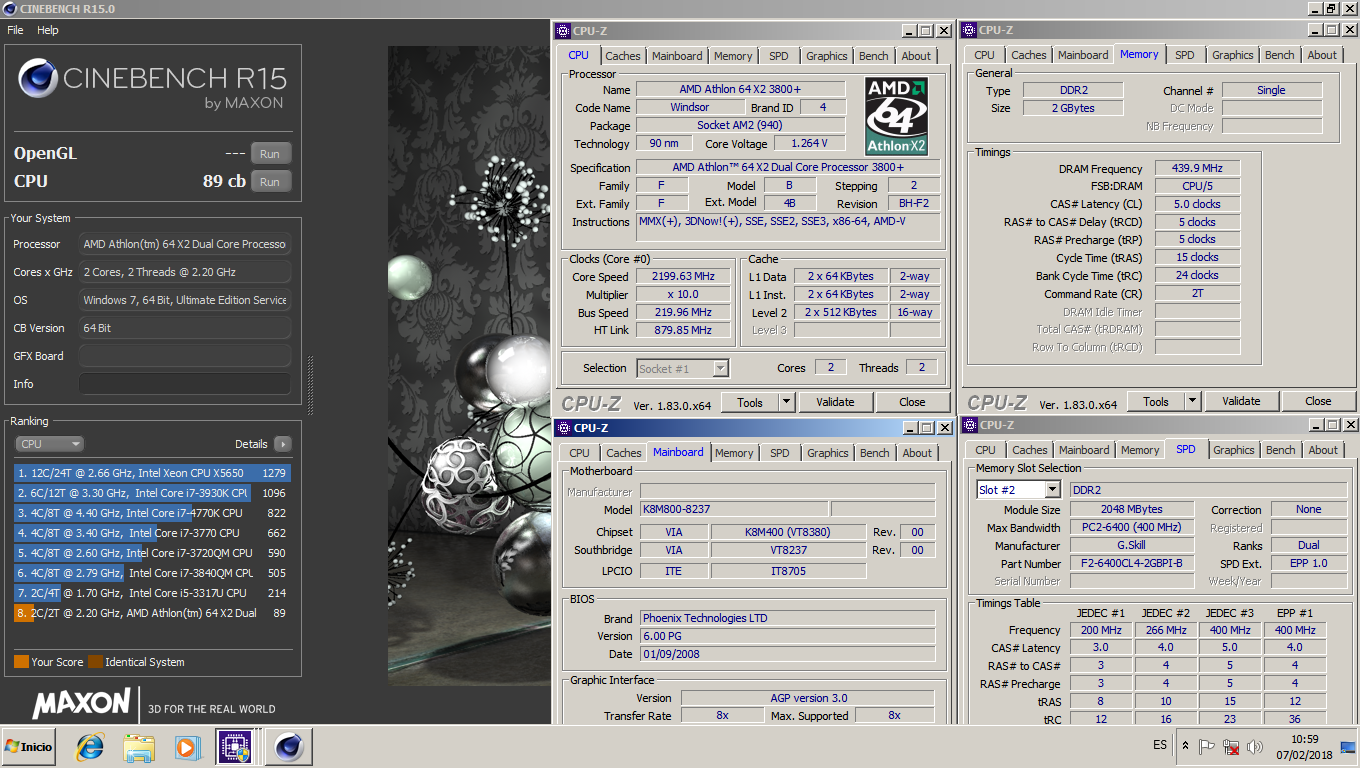Image resolution: width=1360 pixels, height=768 pixels.
Task: Click CPU-Z icon in Mainboard window title
Action: coord(564,428)
